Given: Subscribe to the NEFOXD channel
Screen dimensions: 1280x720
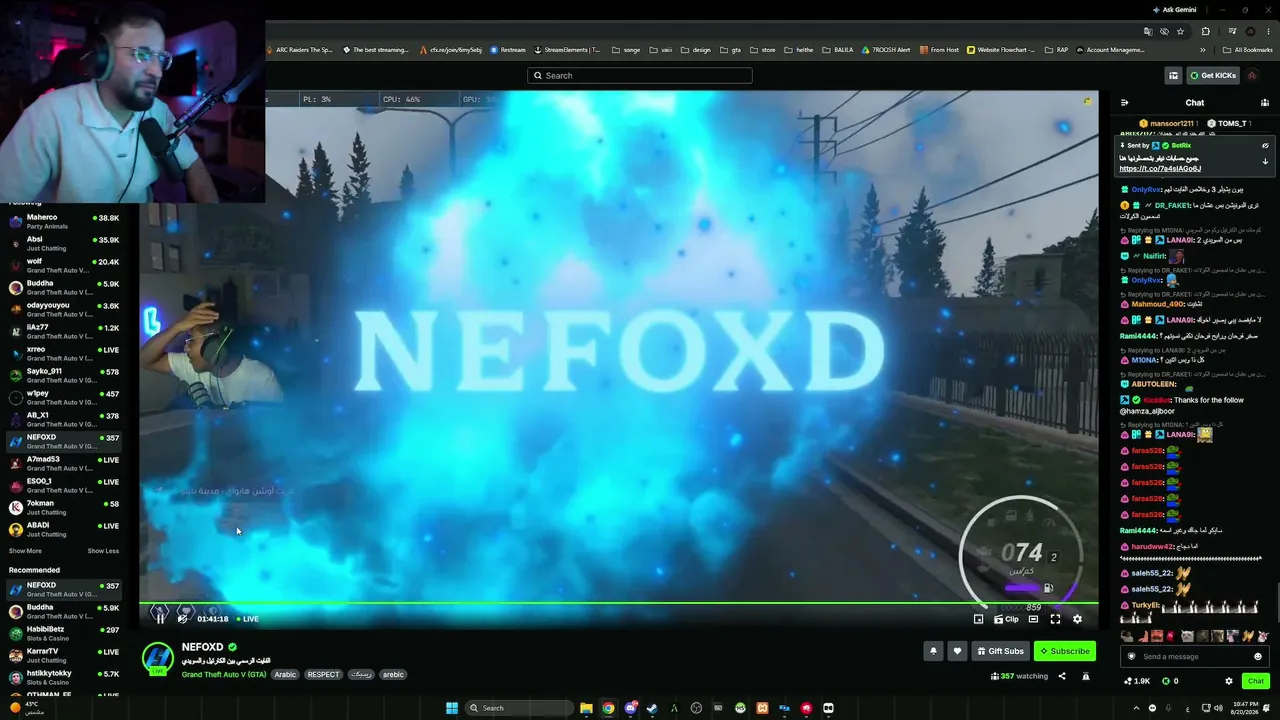Looking at the screenshot, I should coord(1064,651).
